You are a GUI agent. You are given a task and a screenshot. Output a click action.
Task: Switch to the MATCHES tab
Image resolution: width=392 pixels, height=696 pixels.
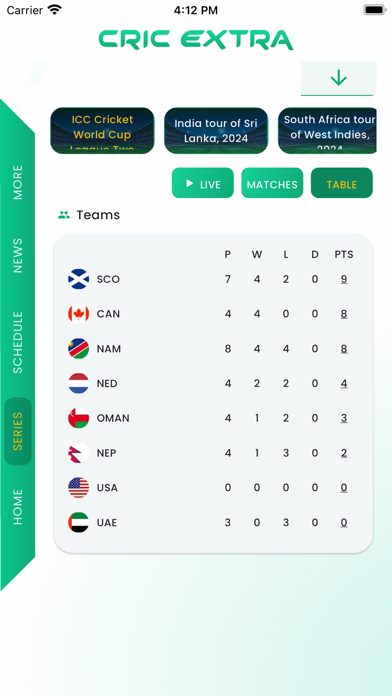coord(272,183)
